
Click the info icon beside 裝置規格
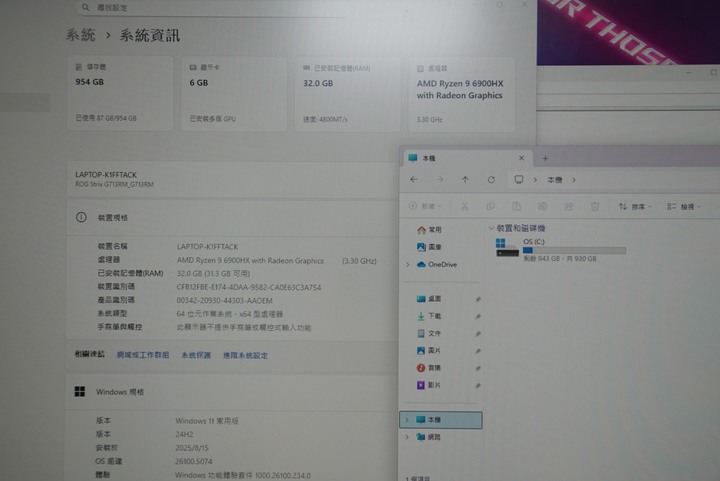tap(81, 217)
